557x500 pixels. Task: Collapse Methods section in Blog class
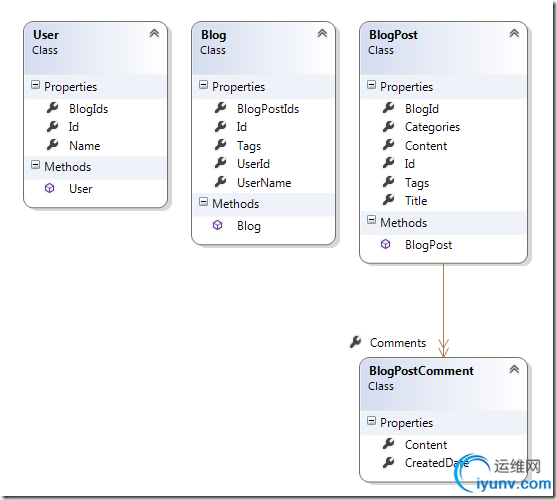click(204, 202)
